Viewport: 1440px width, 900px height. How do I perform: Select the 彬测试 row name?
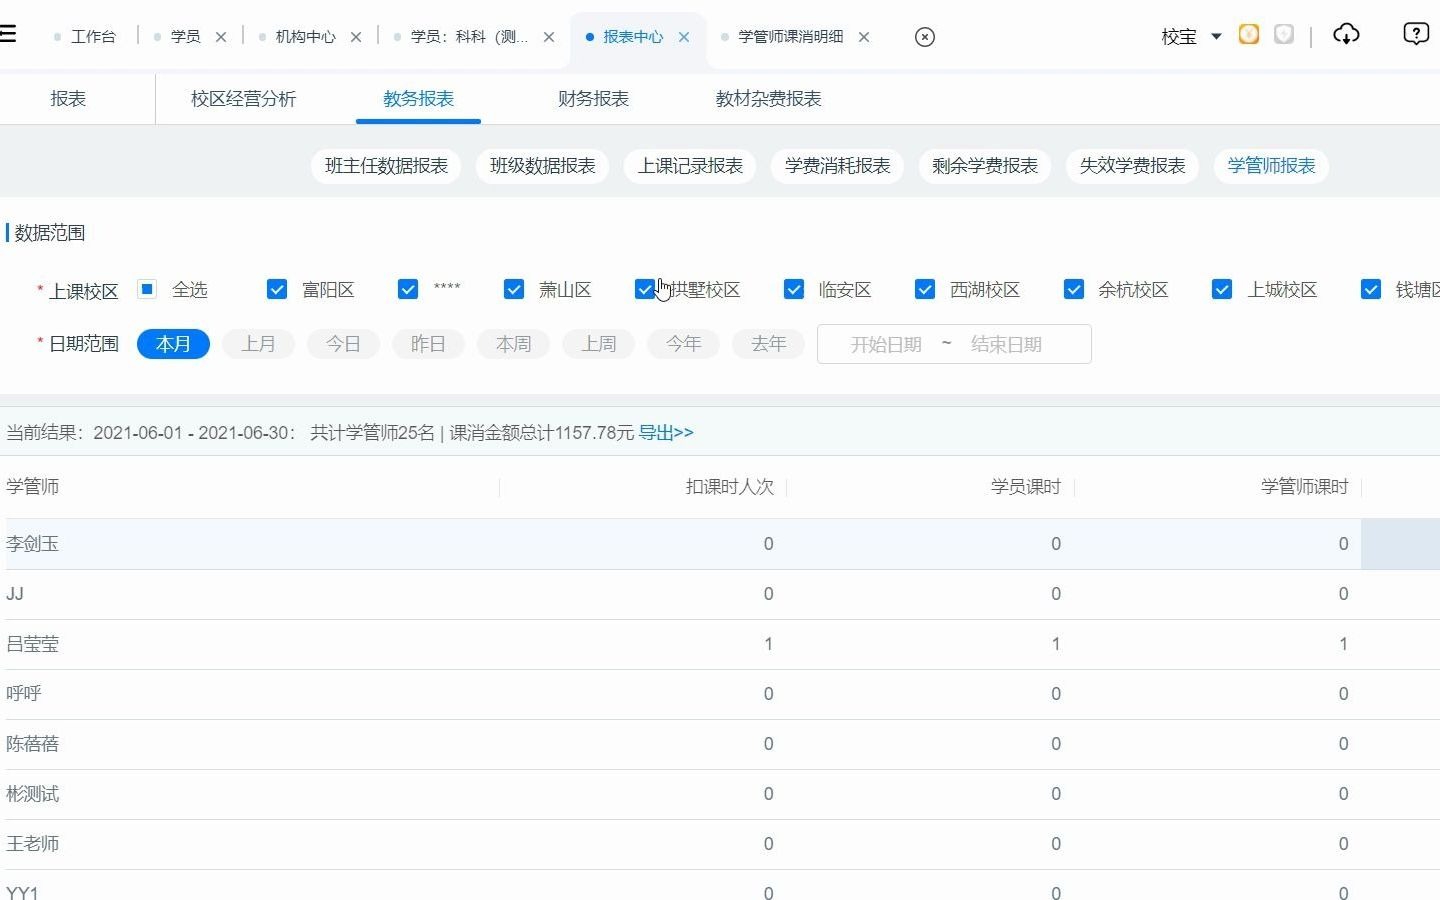point(32,794)
